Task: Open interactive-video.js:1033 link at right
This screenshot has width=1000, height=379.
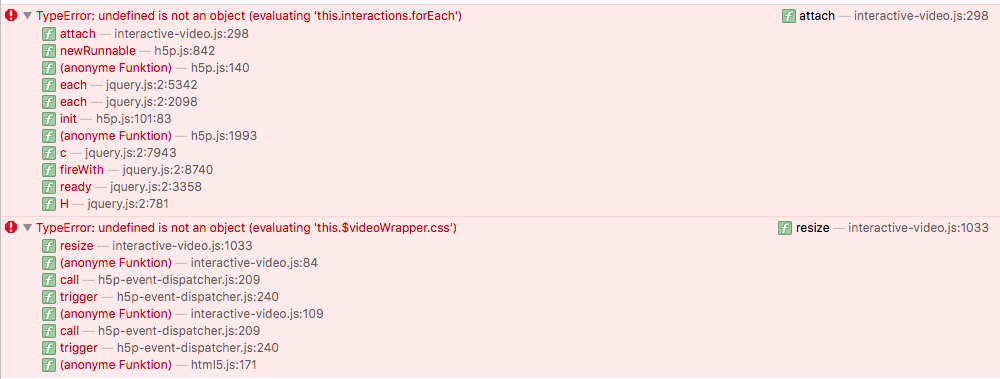Action: pos(918,227)
